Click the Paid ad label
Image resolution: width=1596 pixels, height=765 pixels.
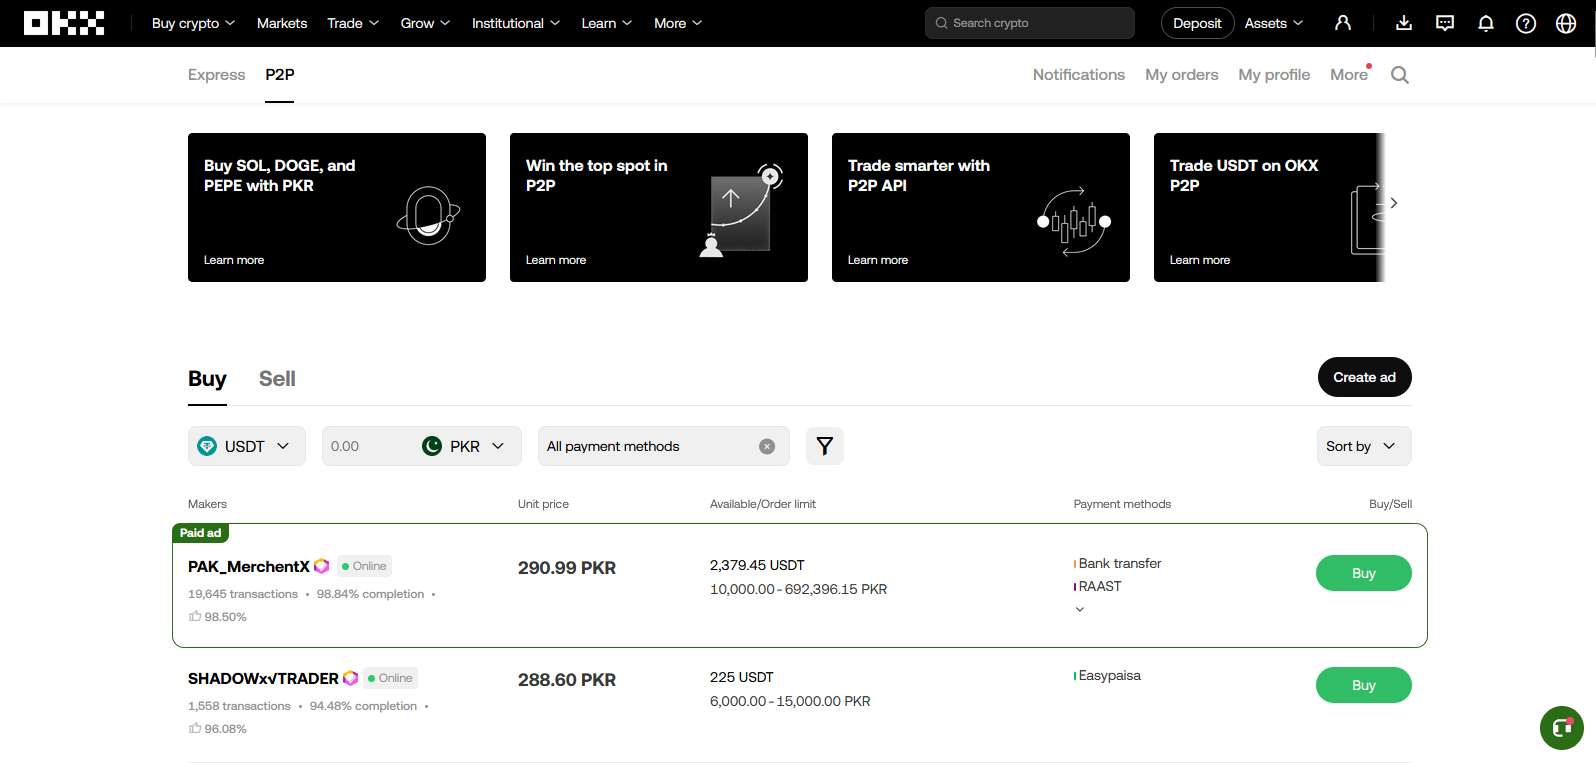pyautogui.click(x=201, y=533)
